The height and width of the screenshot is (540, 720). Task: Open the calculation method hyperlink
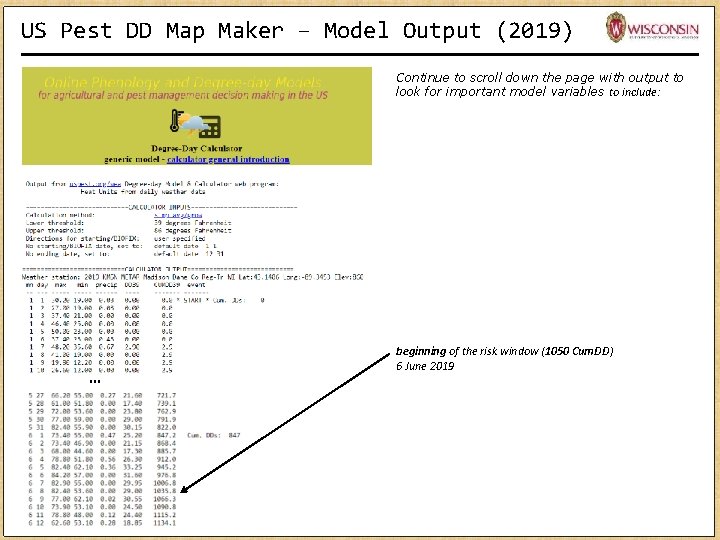point(178,215)
